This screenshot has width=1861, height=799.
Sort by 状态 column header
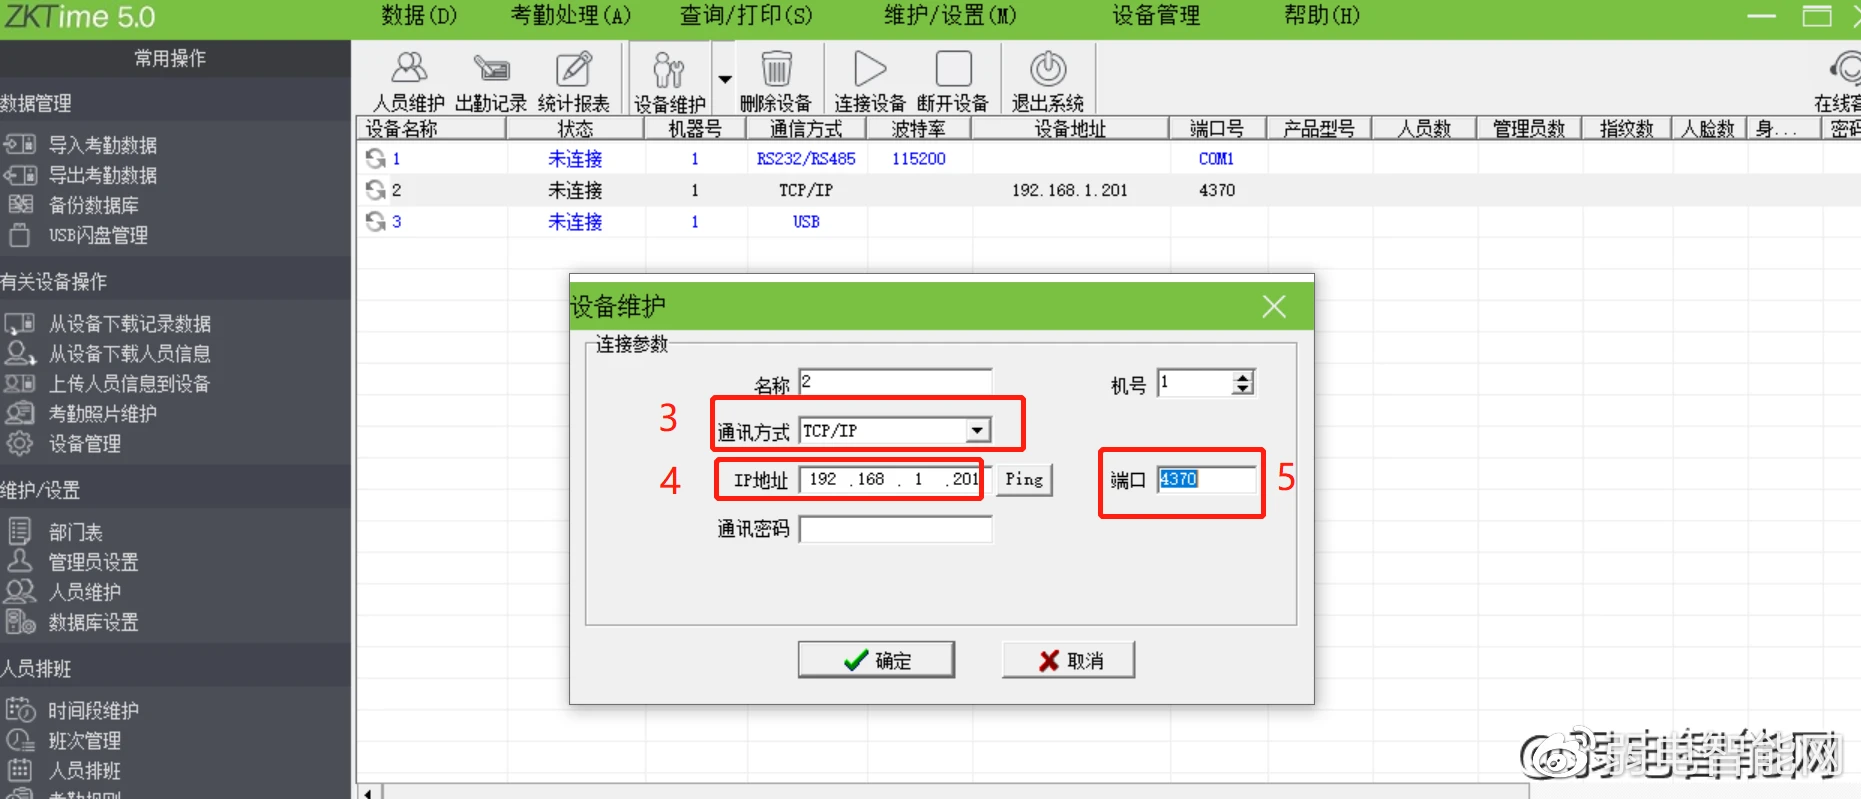[x=575, y=128]
